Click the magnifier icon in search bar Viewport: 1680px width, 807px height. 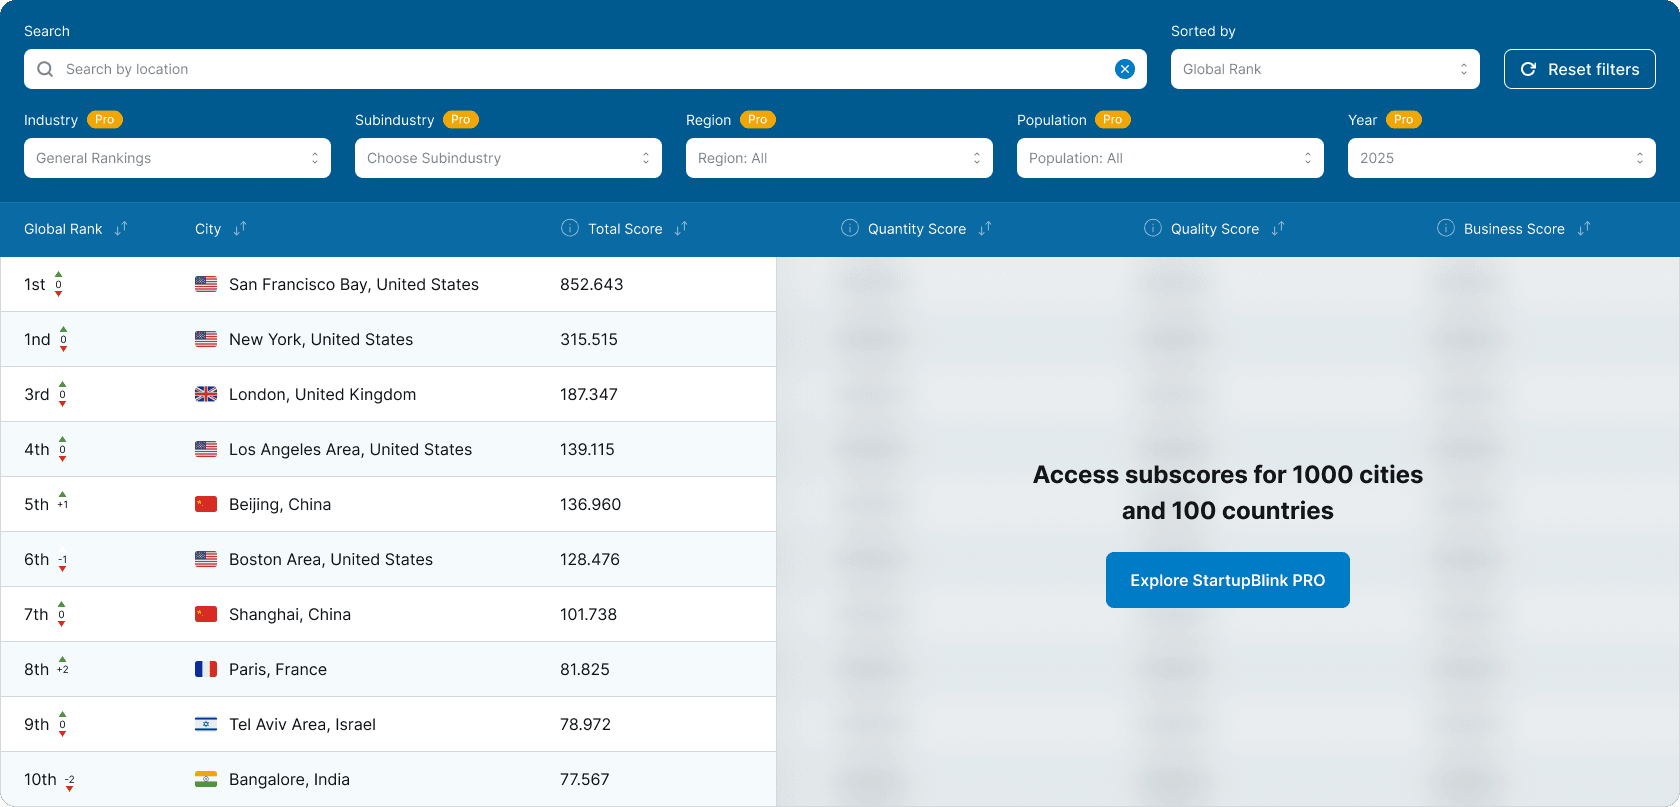(45, 69)
